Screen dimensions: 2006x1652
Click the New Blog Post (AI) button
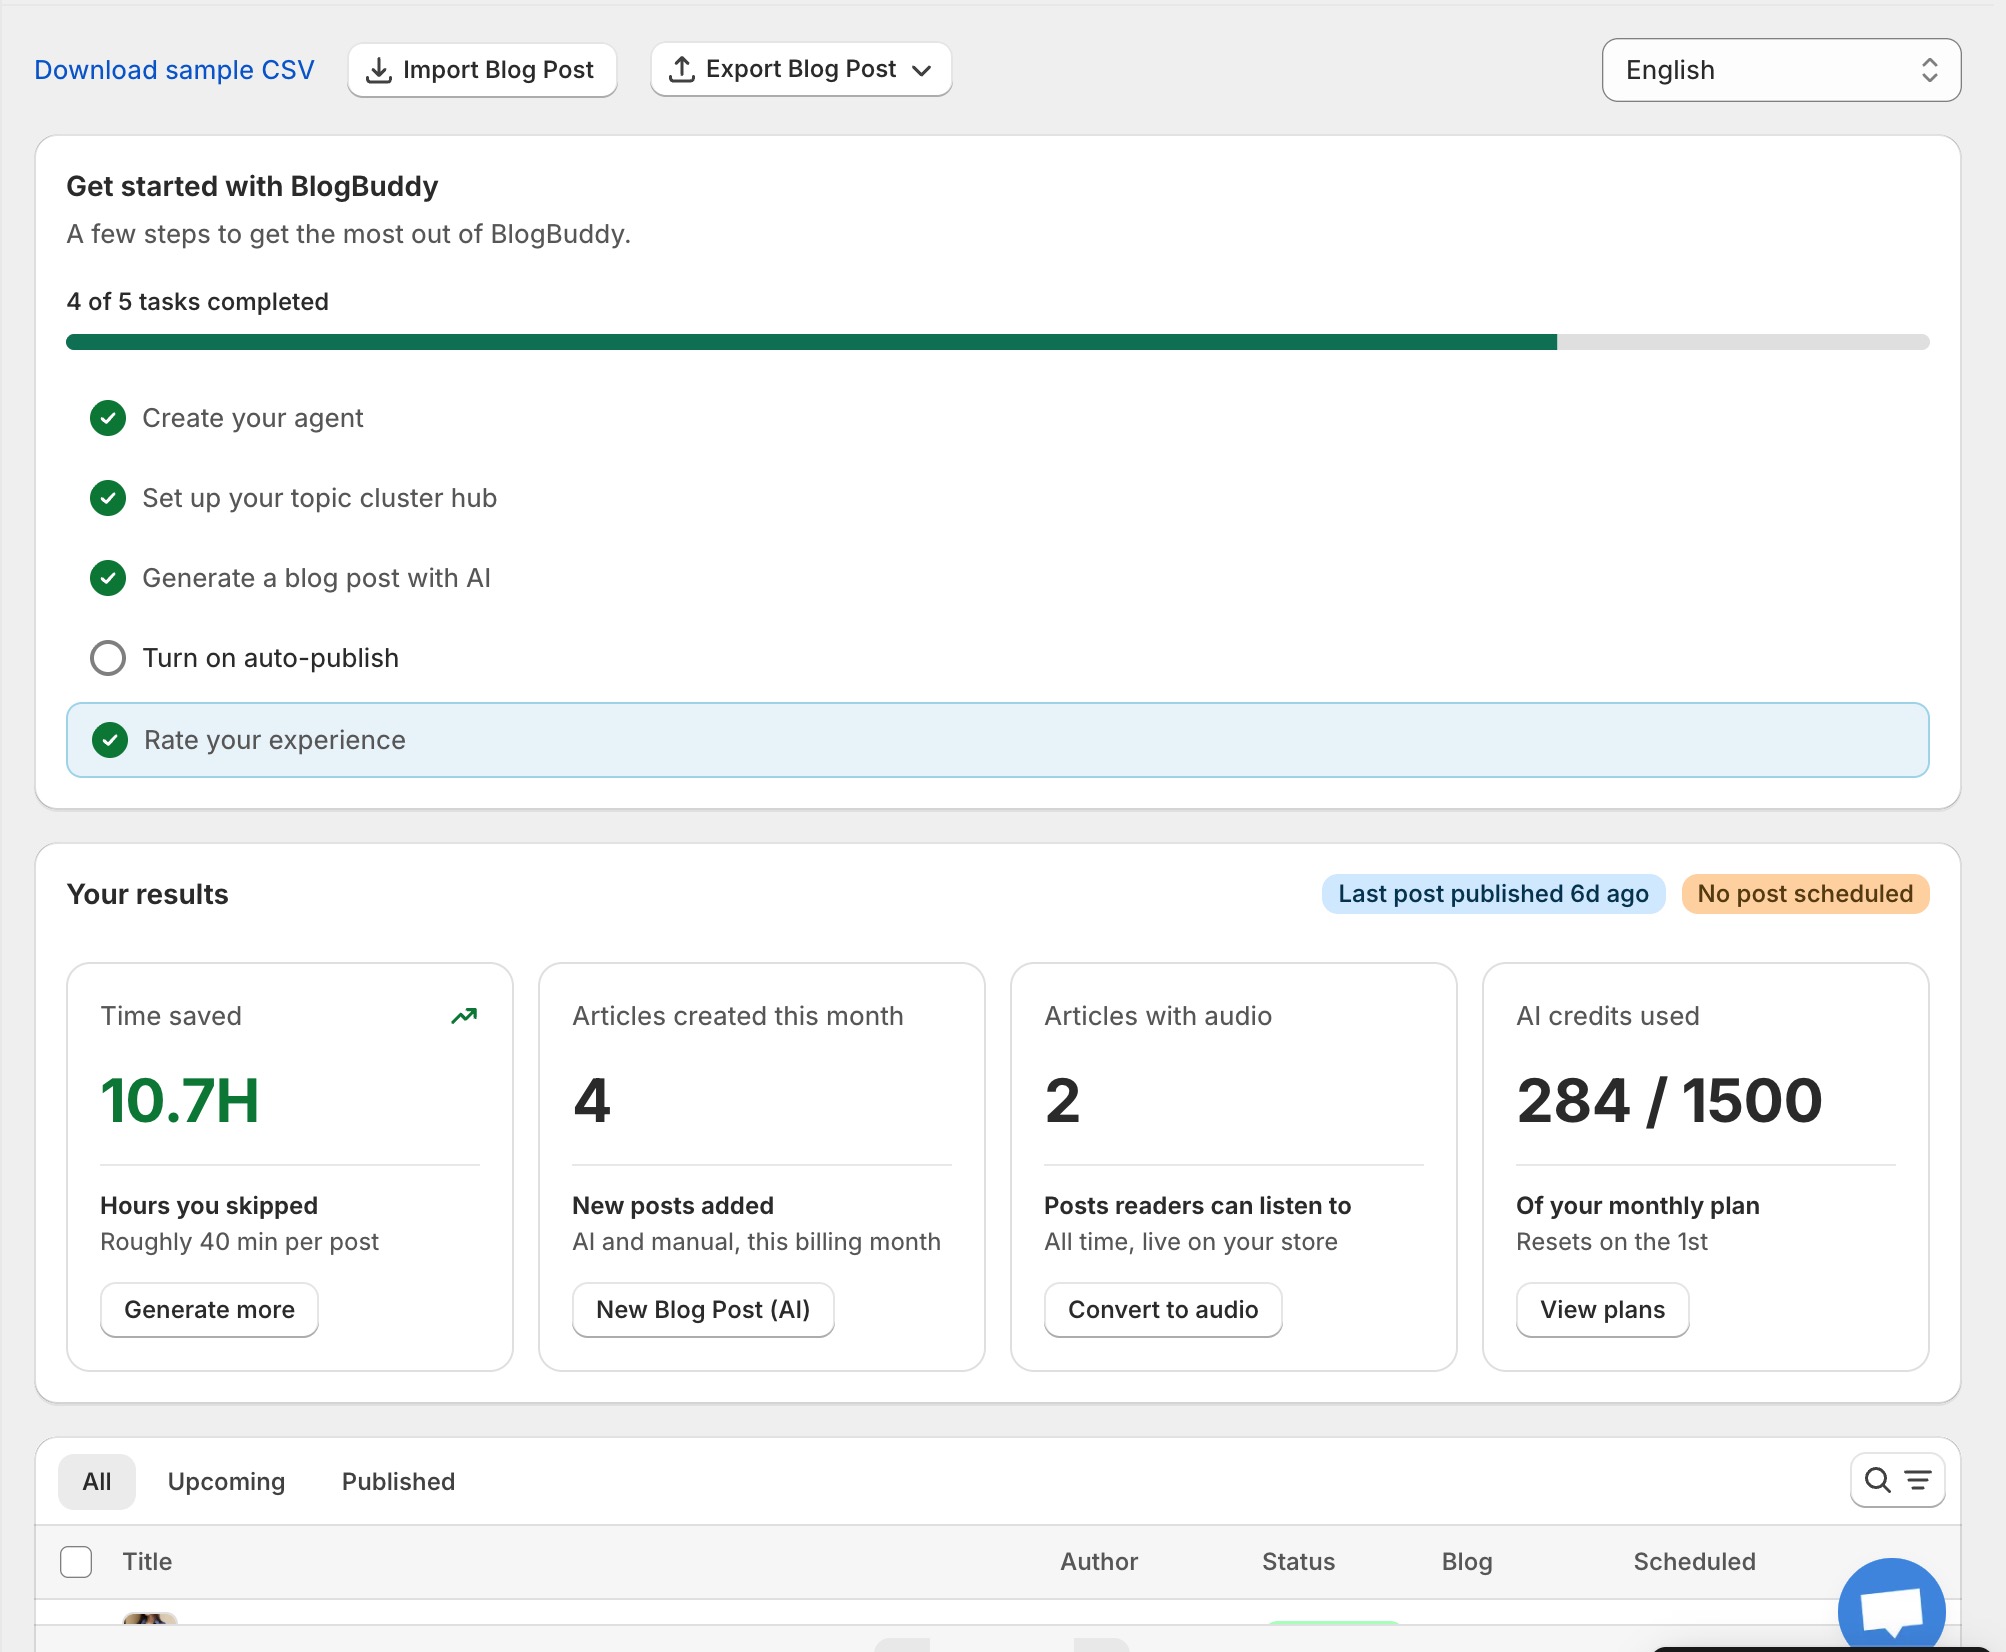(703, 1310)
